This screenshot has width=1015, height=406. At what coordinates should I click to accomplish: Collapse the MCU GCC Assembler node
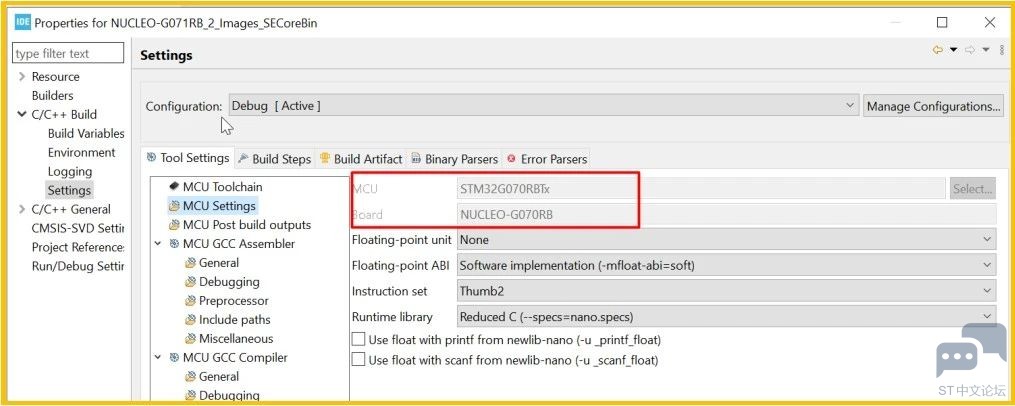tap(158, 243)
